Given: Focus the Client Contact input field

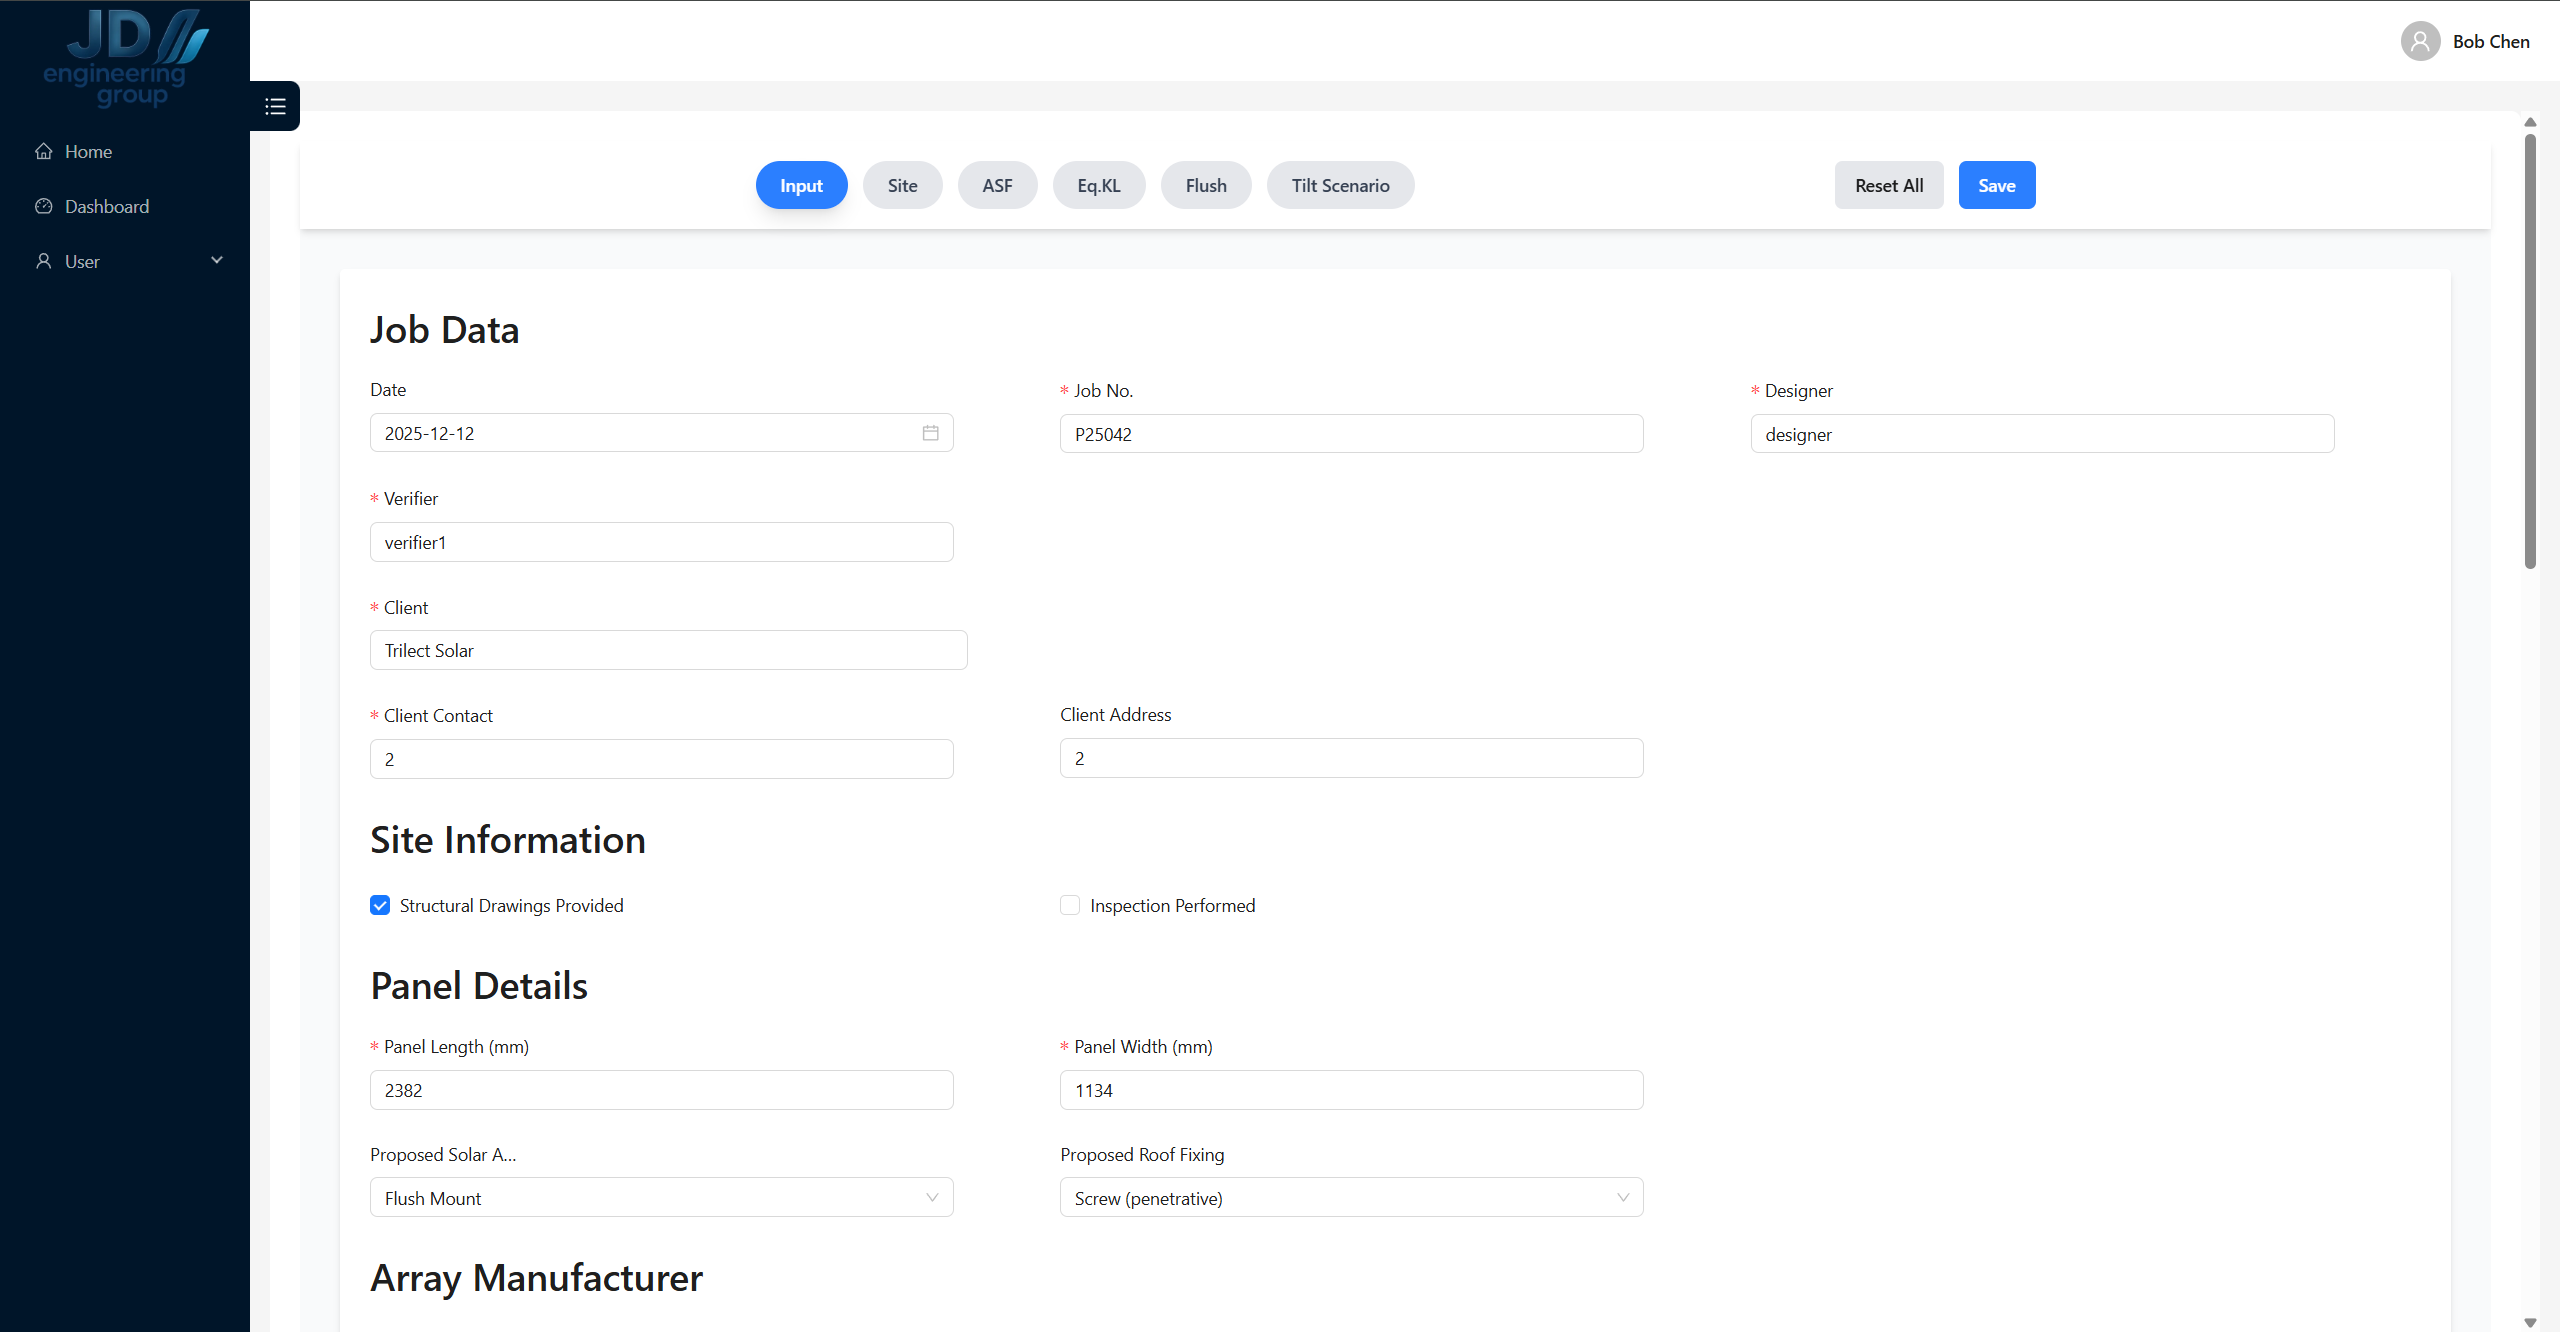Looking at the screenshot, I should point(662,759).
